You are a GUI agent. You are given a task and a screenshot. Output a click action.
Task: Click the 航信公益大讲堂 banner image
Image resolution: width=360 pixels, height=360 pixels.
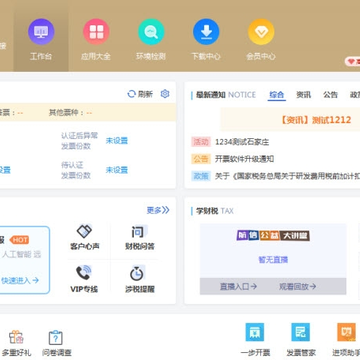coord(273,236)
